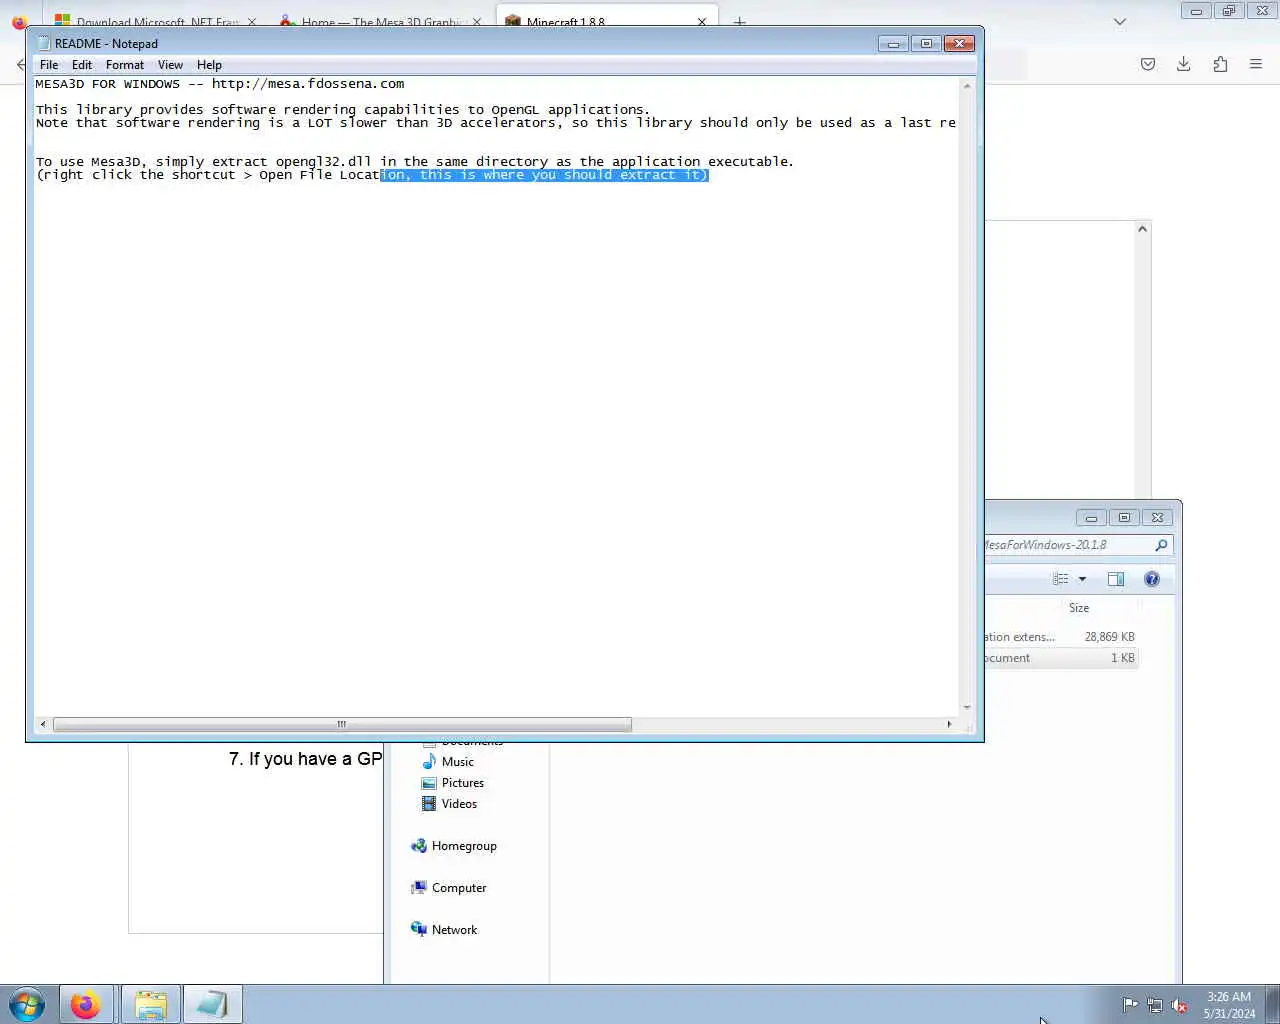The width and height of the screenshot is (1280, 1024).
Task: Minimize the Notepad window
Action: [x=894, y=43]
